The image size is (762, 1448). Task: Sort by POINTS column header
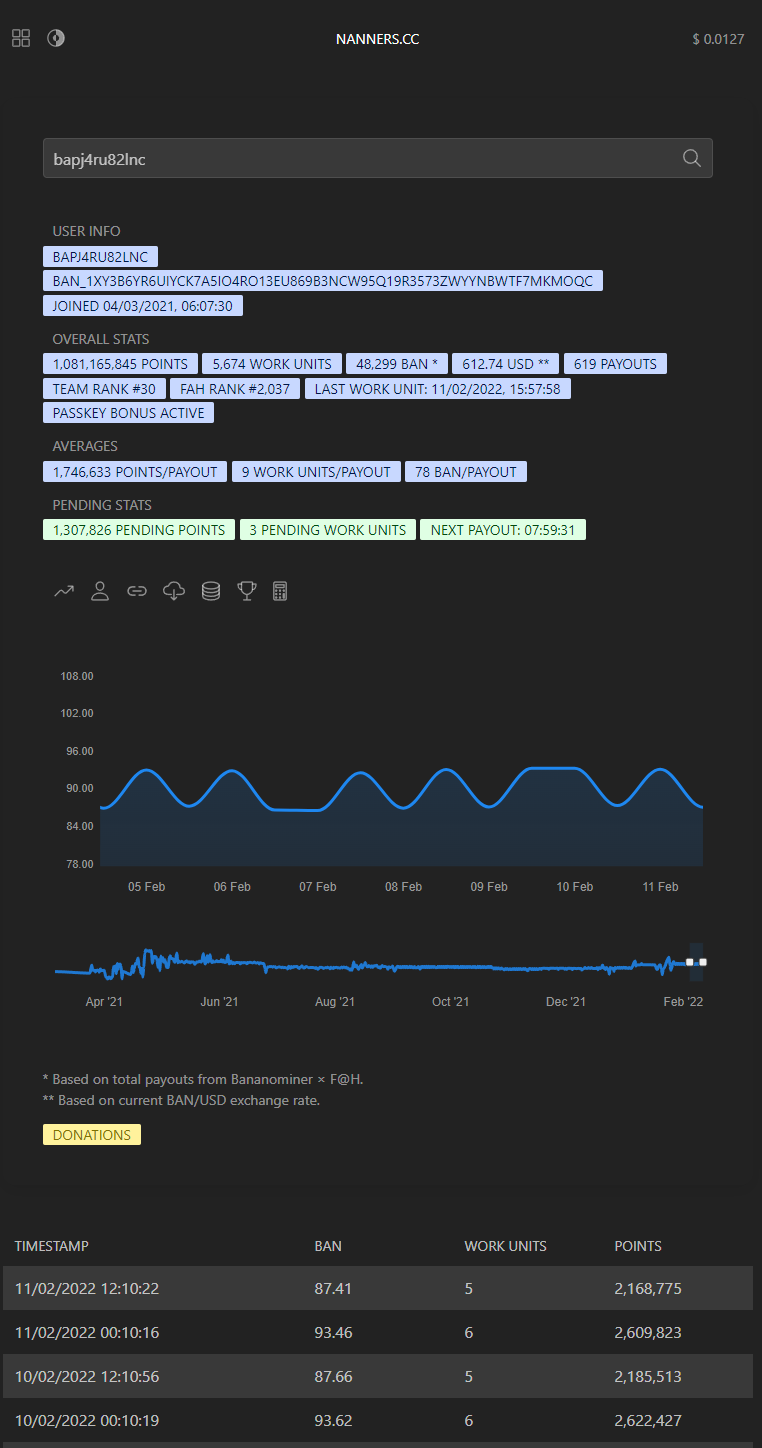click(638, 1246)
